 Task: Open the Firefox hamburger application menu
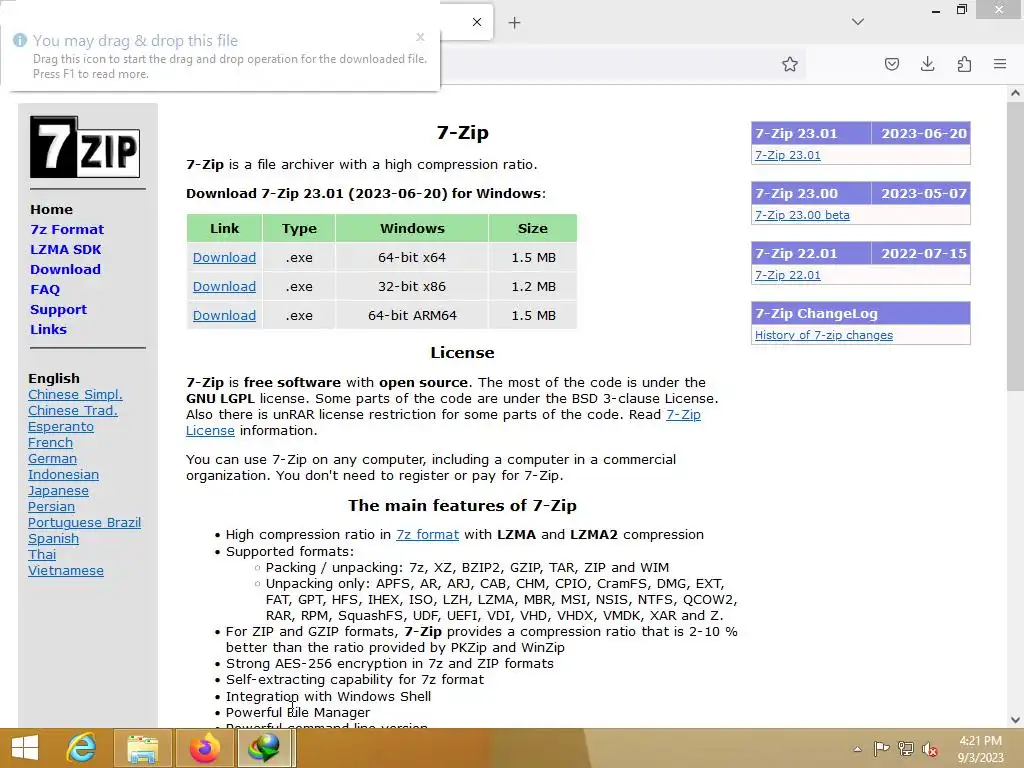1000,64
